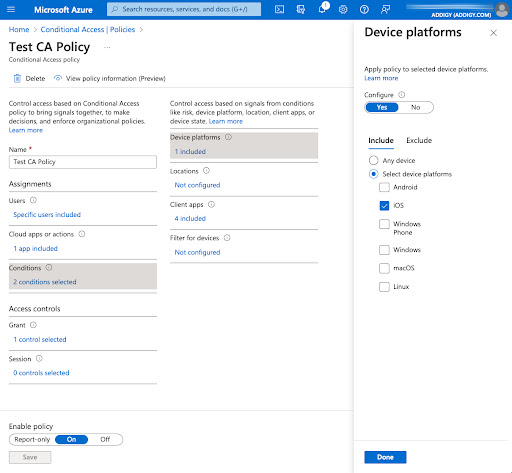Show the info tooltip next to Locations
This screenshot has width=512, height=473.
[x=207, y=171]
